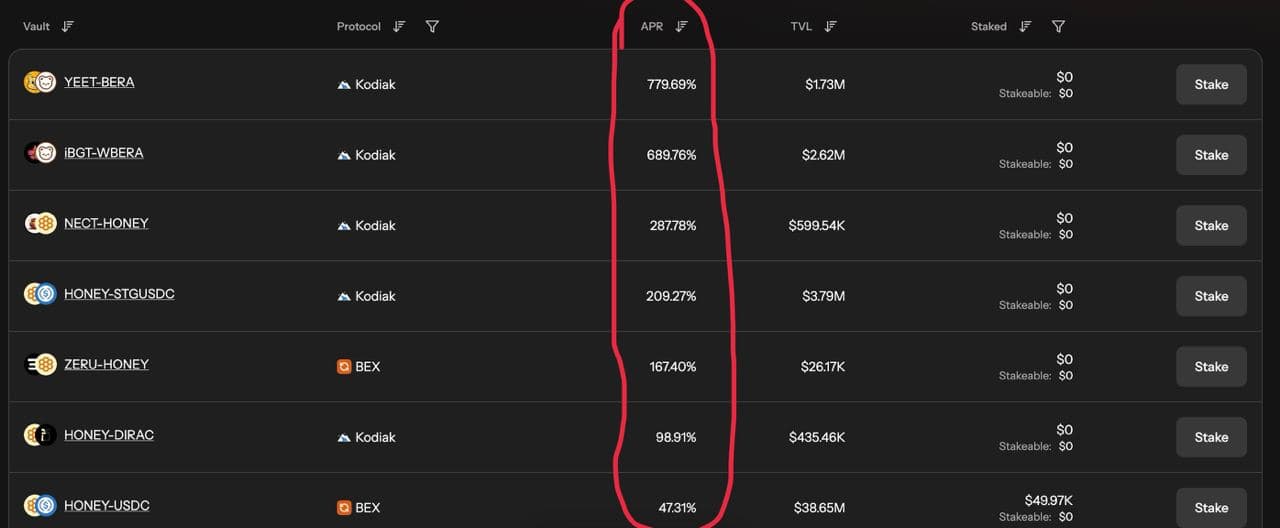Open the HONEY-USDC vault link
Screen dimensions: 1280x528
pyautogui.click(x=107, y=506)
